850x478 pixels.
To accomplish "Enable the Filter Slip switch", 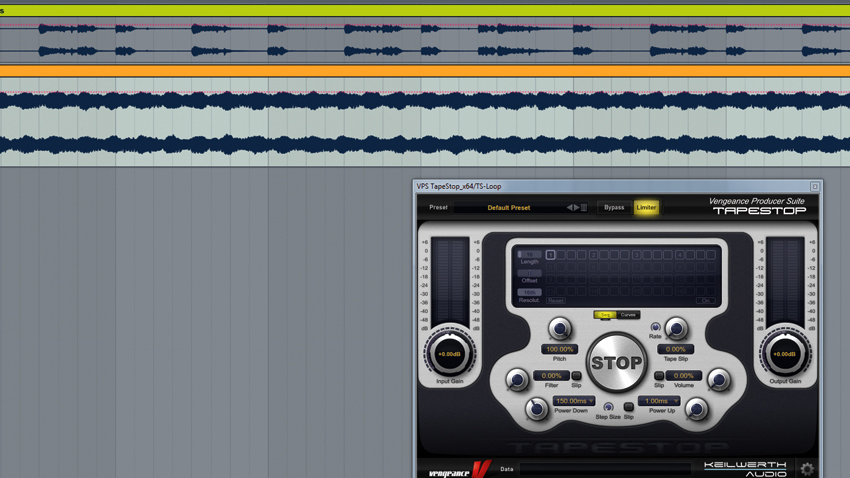I will (x=576, y=376).
